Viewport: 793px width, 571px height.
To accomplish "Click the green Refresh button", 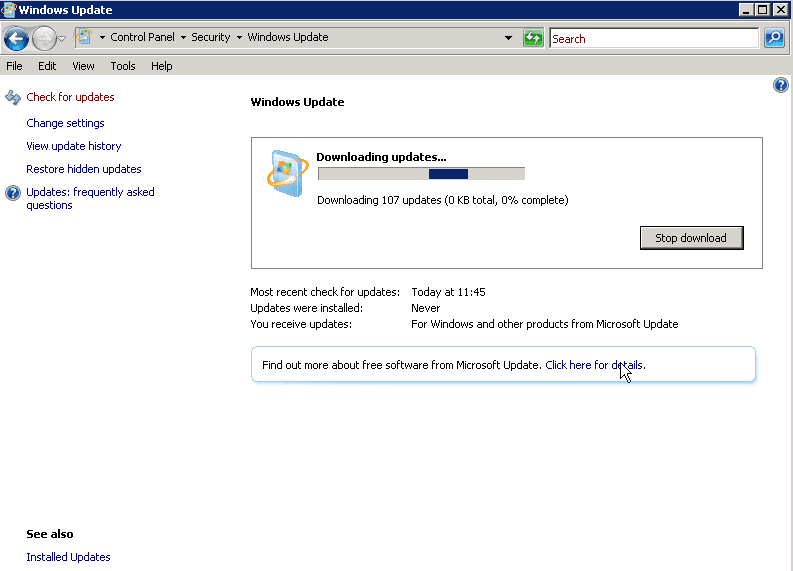I will (533, 38).
